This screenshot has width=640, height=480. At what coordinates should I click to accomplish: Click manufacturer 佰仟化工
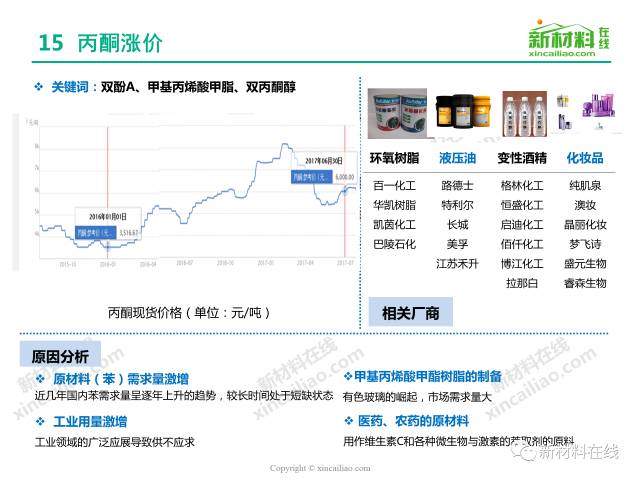[522, 244]
